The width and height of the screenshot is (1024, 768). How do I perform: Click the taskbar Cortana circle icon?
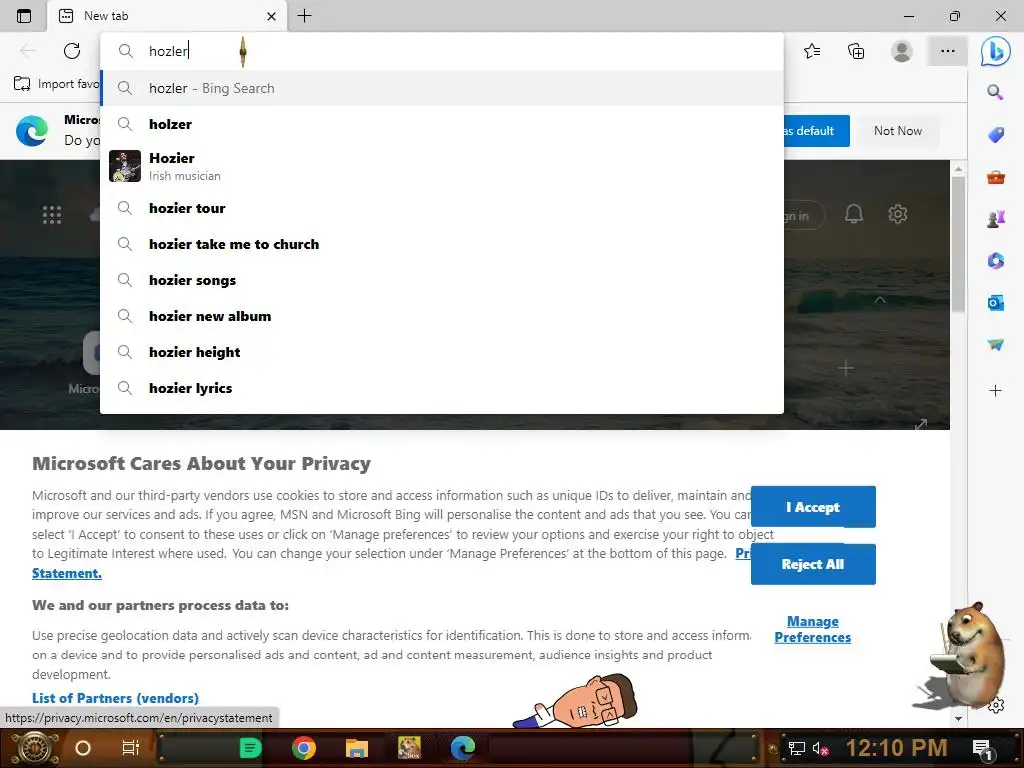(x=83, y=748)
